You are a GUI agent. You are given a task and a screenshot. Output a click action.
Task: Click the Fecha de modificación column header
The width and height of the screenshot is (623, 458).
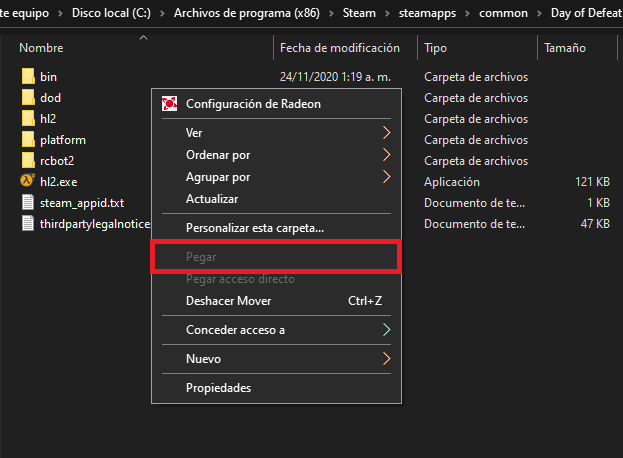(339, 48)
